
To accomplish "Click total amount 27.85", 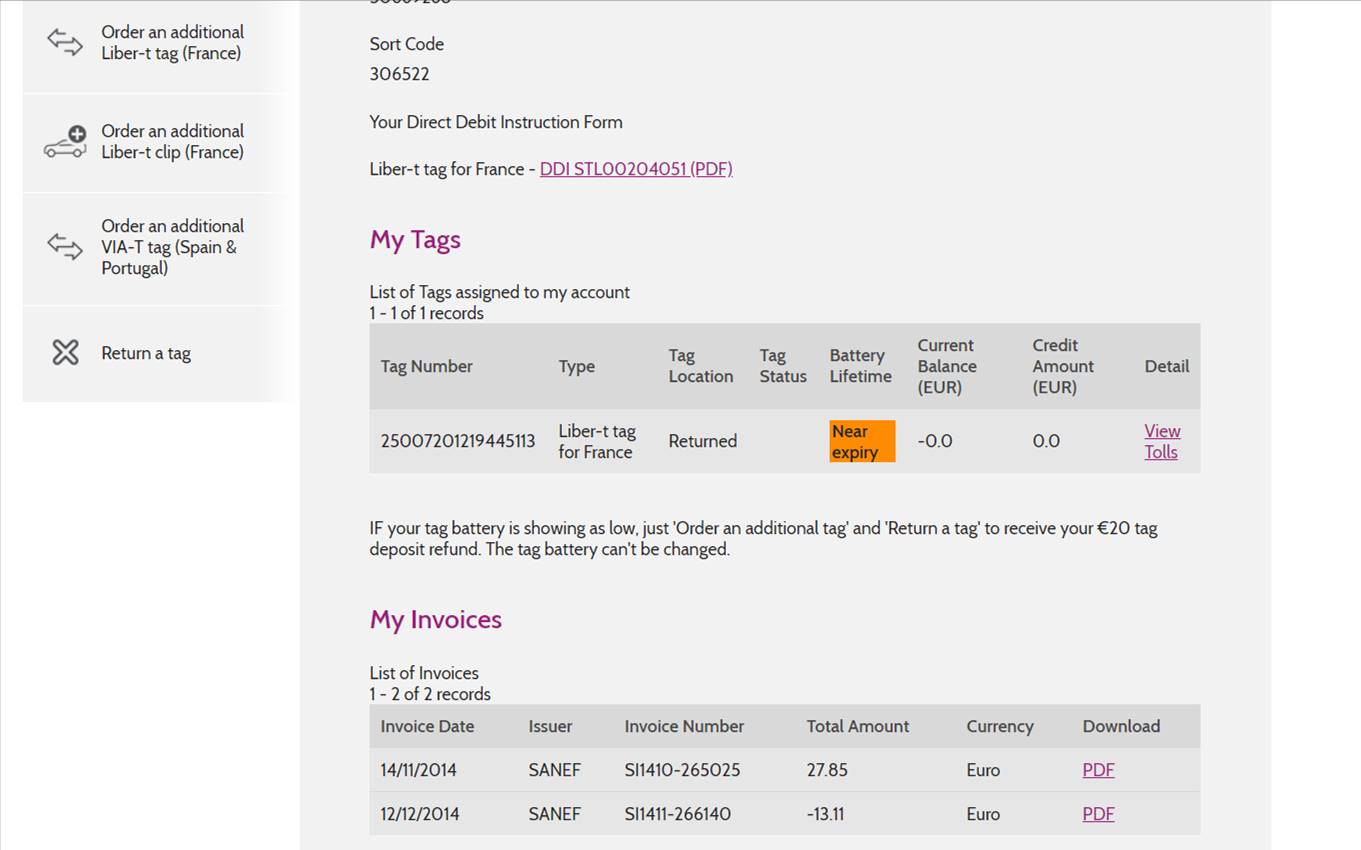I will (x=827, y=770).
